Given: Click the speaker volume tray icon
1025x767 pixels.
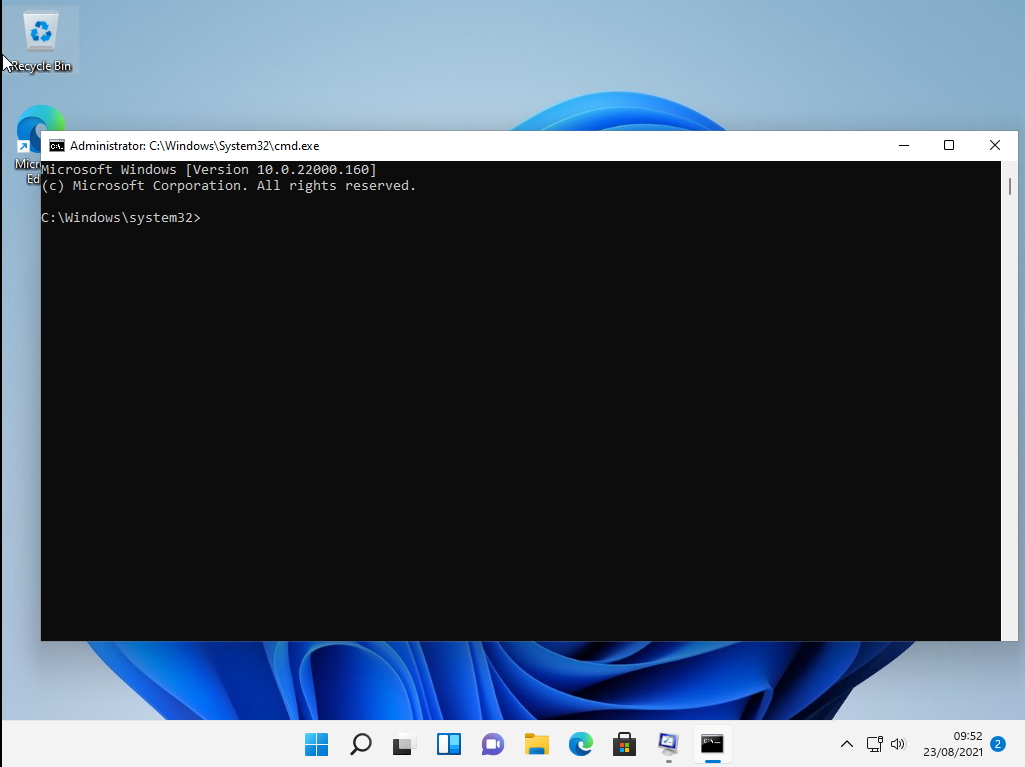Looking at the screenshot, I should pos(897,744).
